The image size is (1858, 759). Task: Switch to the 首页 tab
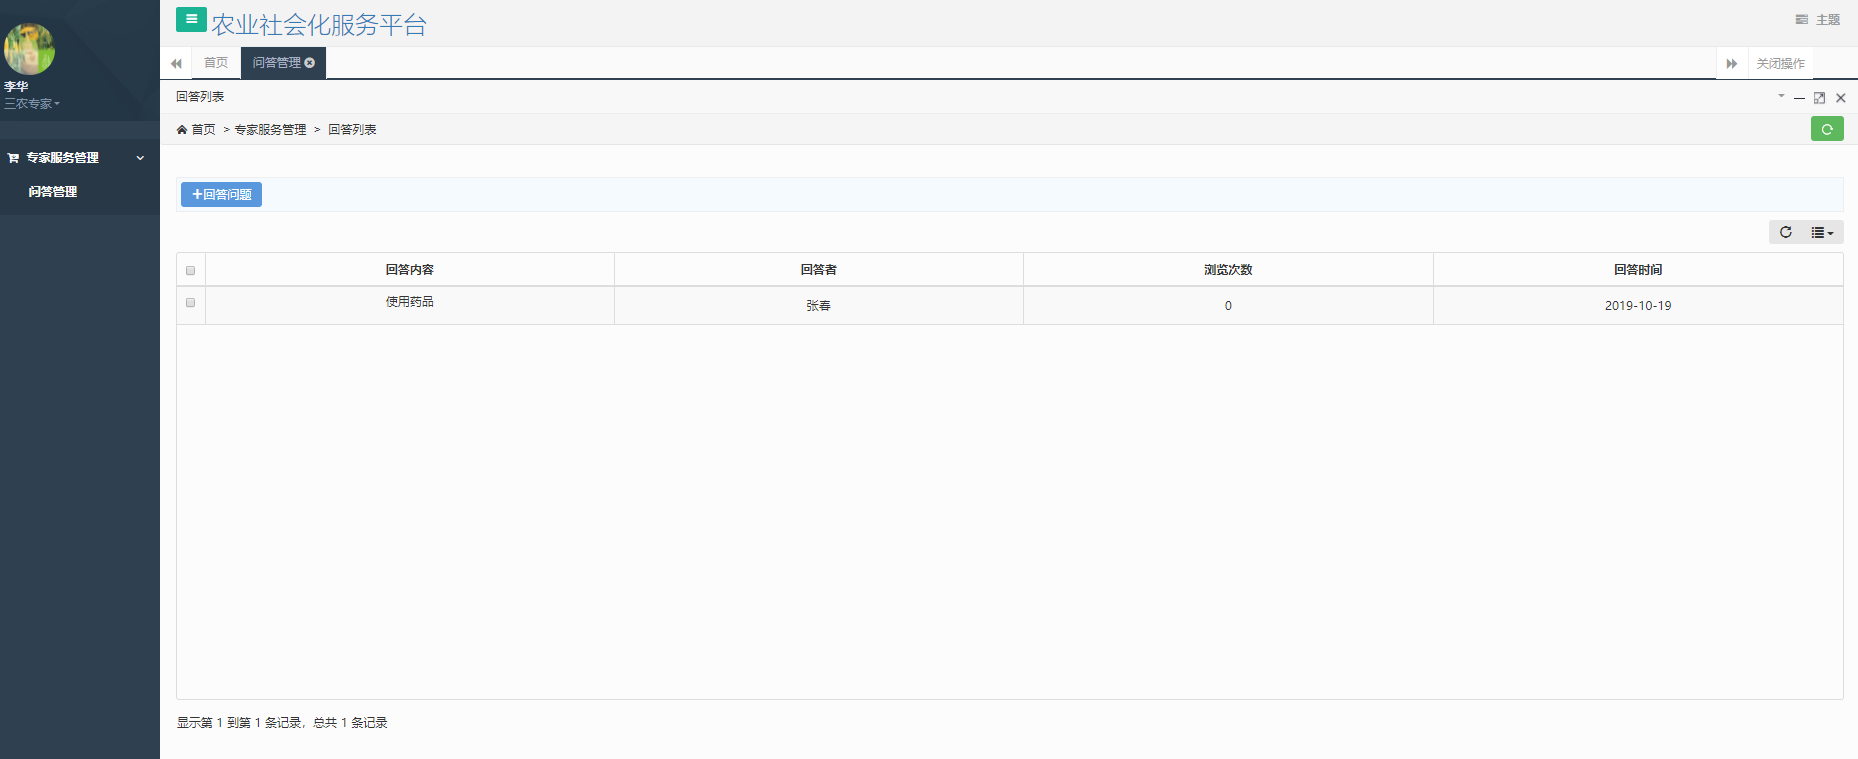tap(216, 63)
